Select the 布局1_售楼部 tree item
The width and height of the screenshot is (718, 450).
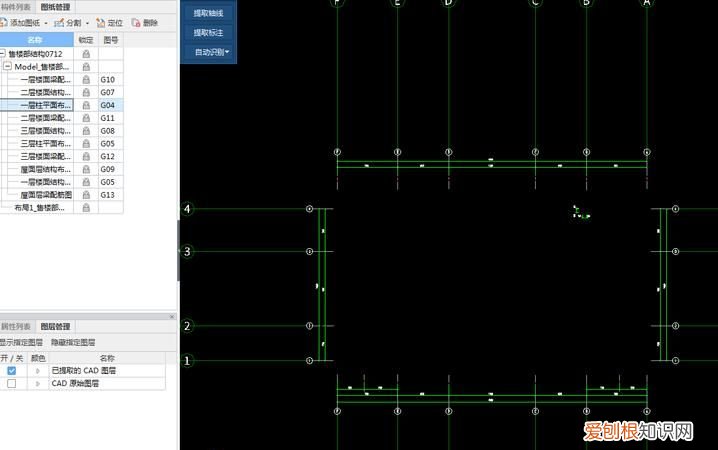click(42, 208)
